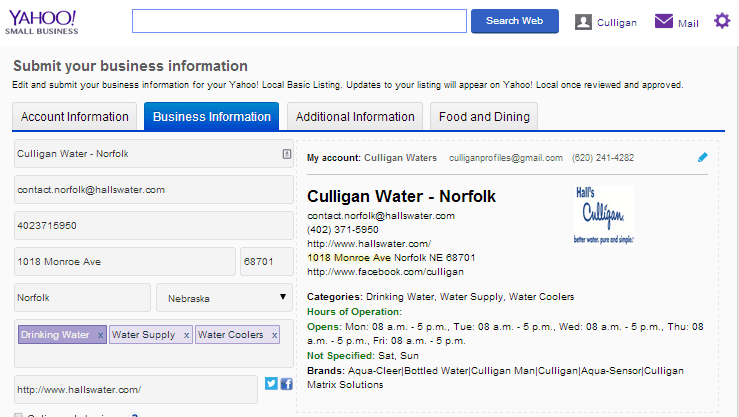Open the facebook.com/culligan link in preview
Screen dimensions: 739x417
pos(386,272)
